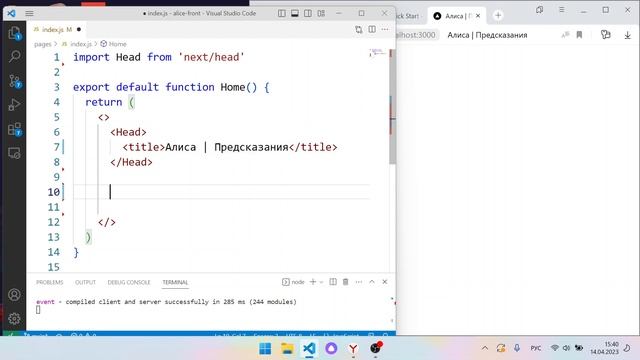
Task: Open the Windows Start menu
Action: (265, 349)
